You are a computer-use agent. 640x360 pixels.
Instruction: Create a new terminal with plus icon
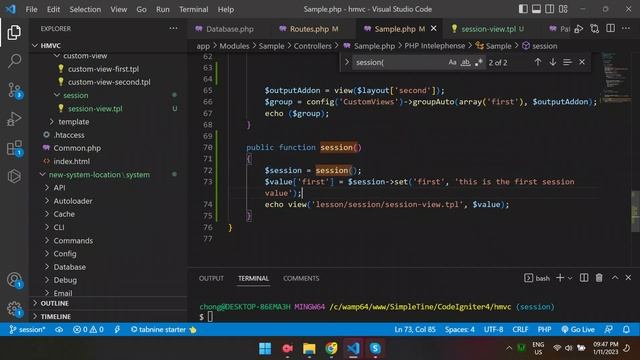coord(560,278)
